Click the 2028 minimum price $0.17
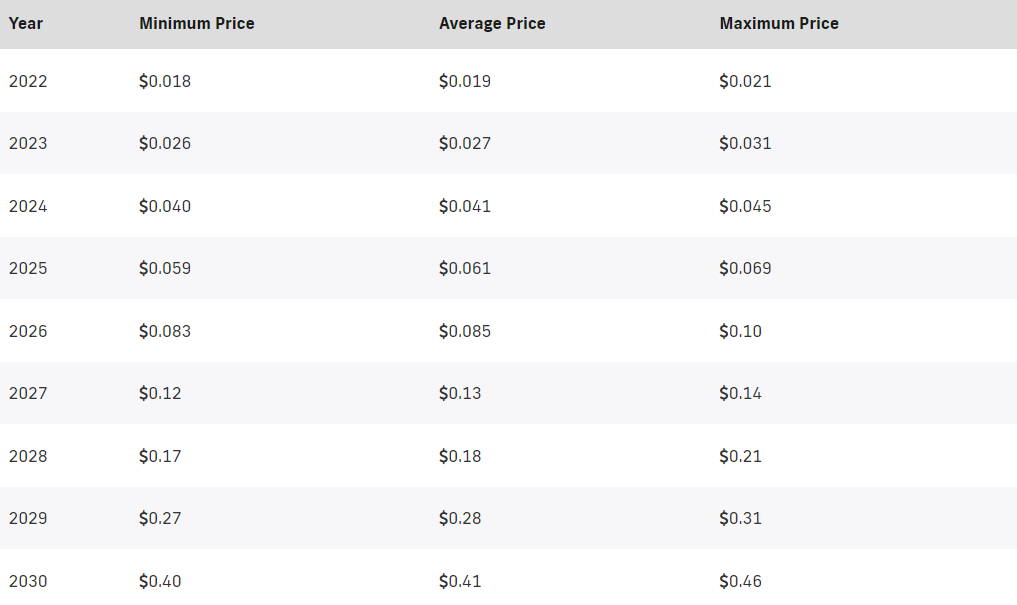The width and height of the screenshot is (1017, 605). [x=160, y=457]
